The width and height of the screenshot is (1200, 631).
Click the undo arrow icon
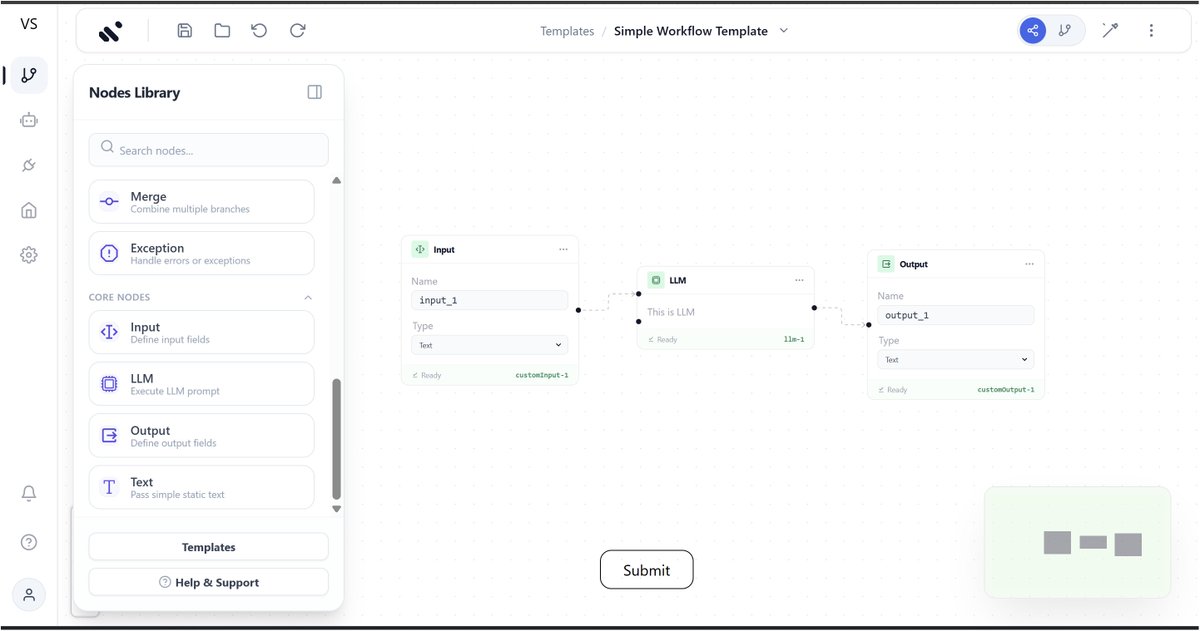(x=259, y=31)
